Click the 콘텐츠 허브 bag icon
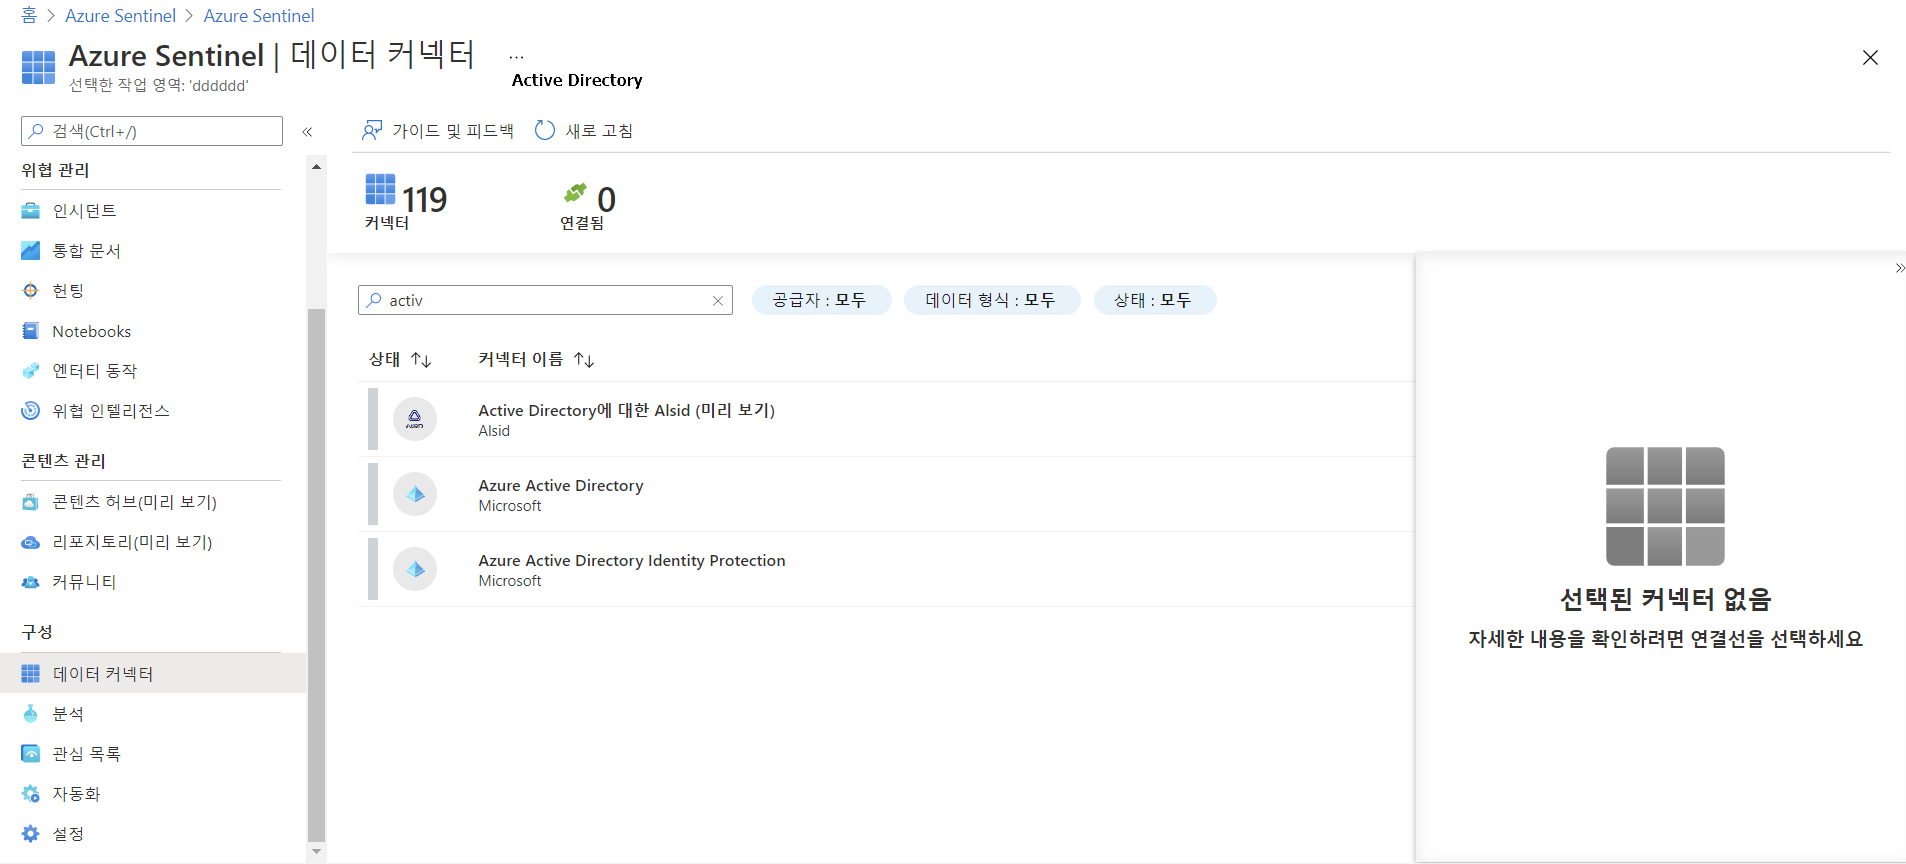 click(x=31, y=502)
